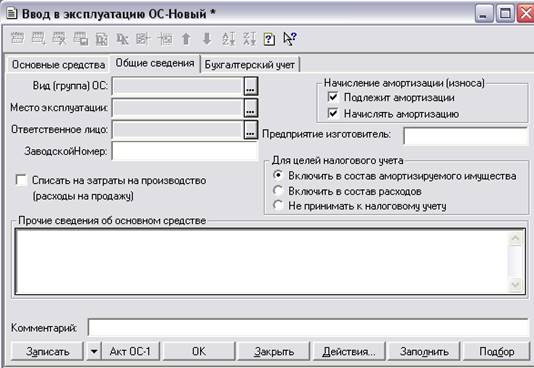
Task: Enable Списать на затраты на производство
Action: tap(21, 180)
